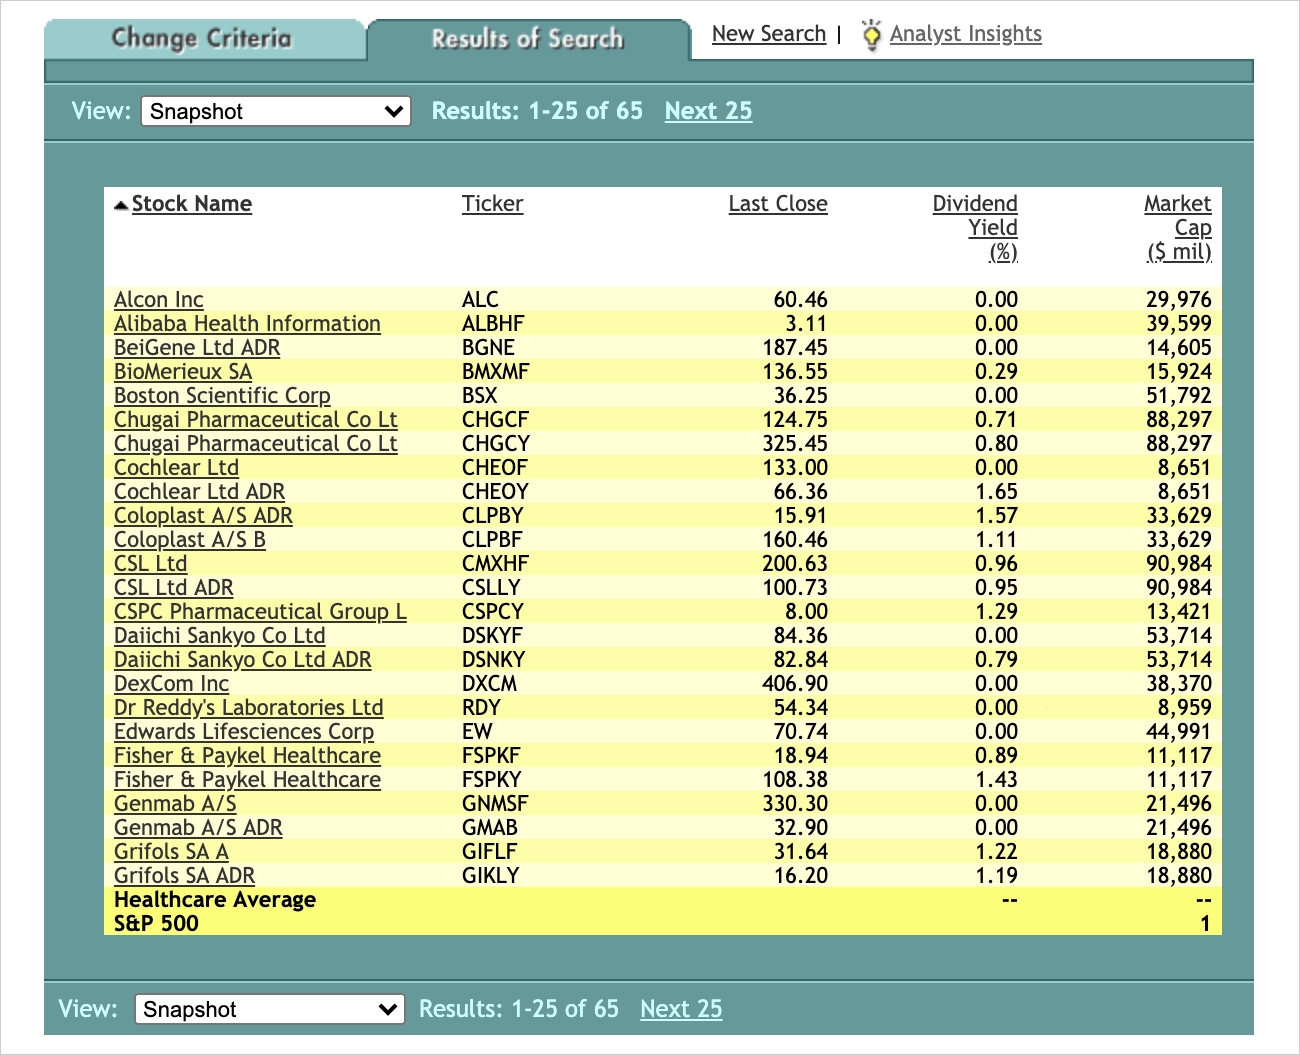The image size is (1300, 1055).
Task: Sort by Market Cap column header
Action: 1178,228
